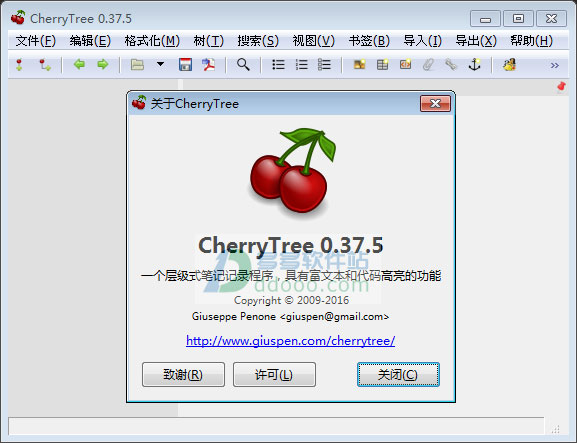Open the 视图(V) menu
Viewport: 577px width, 443px height.
click(x=314, y=40)
